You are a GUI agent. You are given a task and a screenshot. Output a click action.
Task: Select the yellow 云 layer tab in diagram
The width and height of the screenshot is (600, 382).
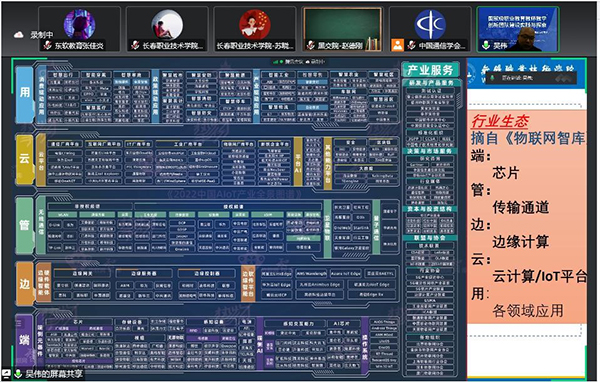pyautogui.click(x=24, y=159)
